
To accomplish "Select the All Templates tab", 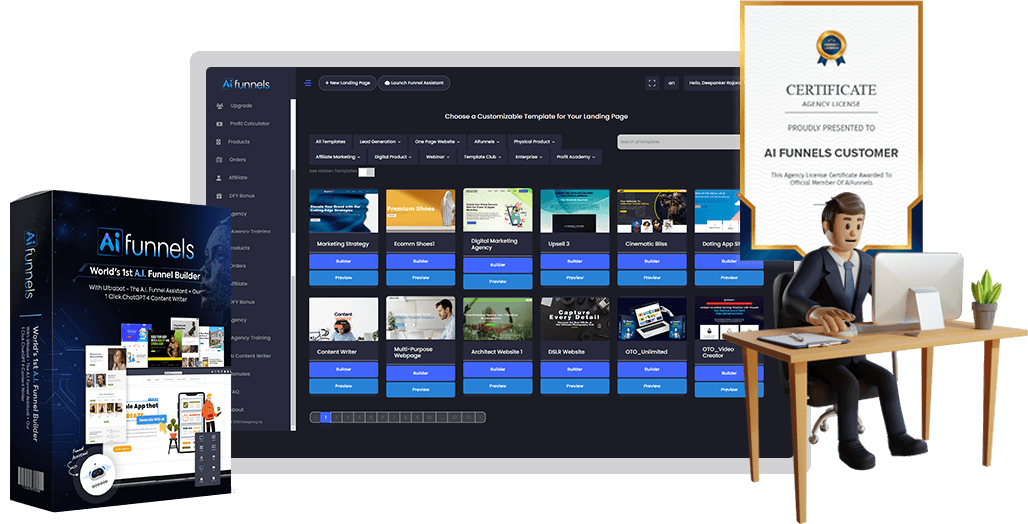I will tap(330, 142).
